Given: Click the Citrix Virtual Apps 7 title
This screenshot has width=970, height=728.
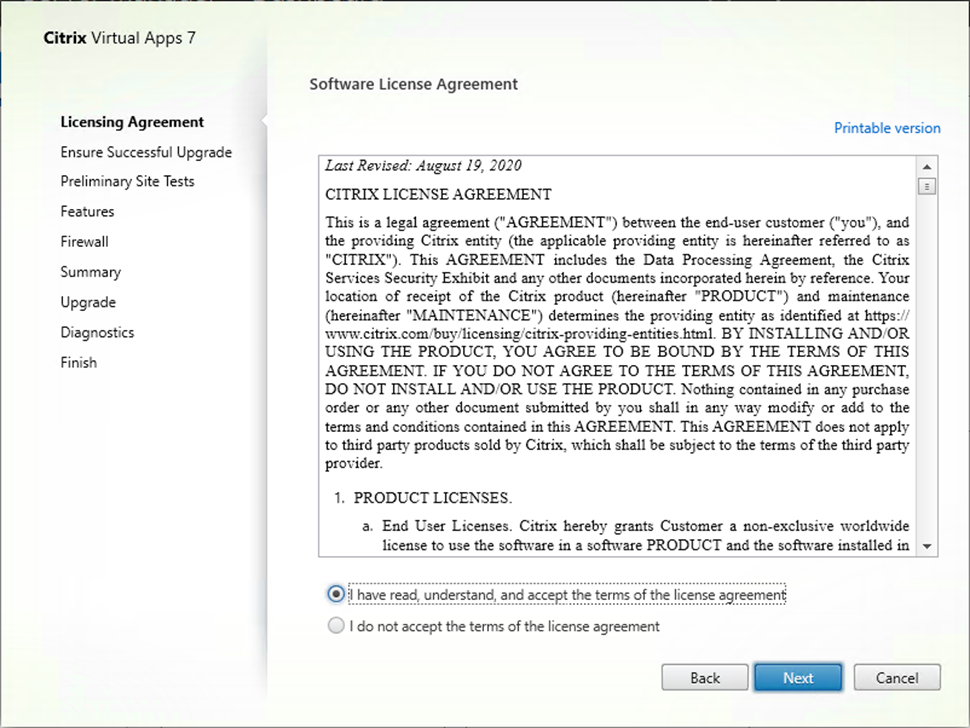Looking at the screenshot, I should (119, 38).
